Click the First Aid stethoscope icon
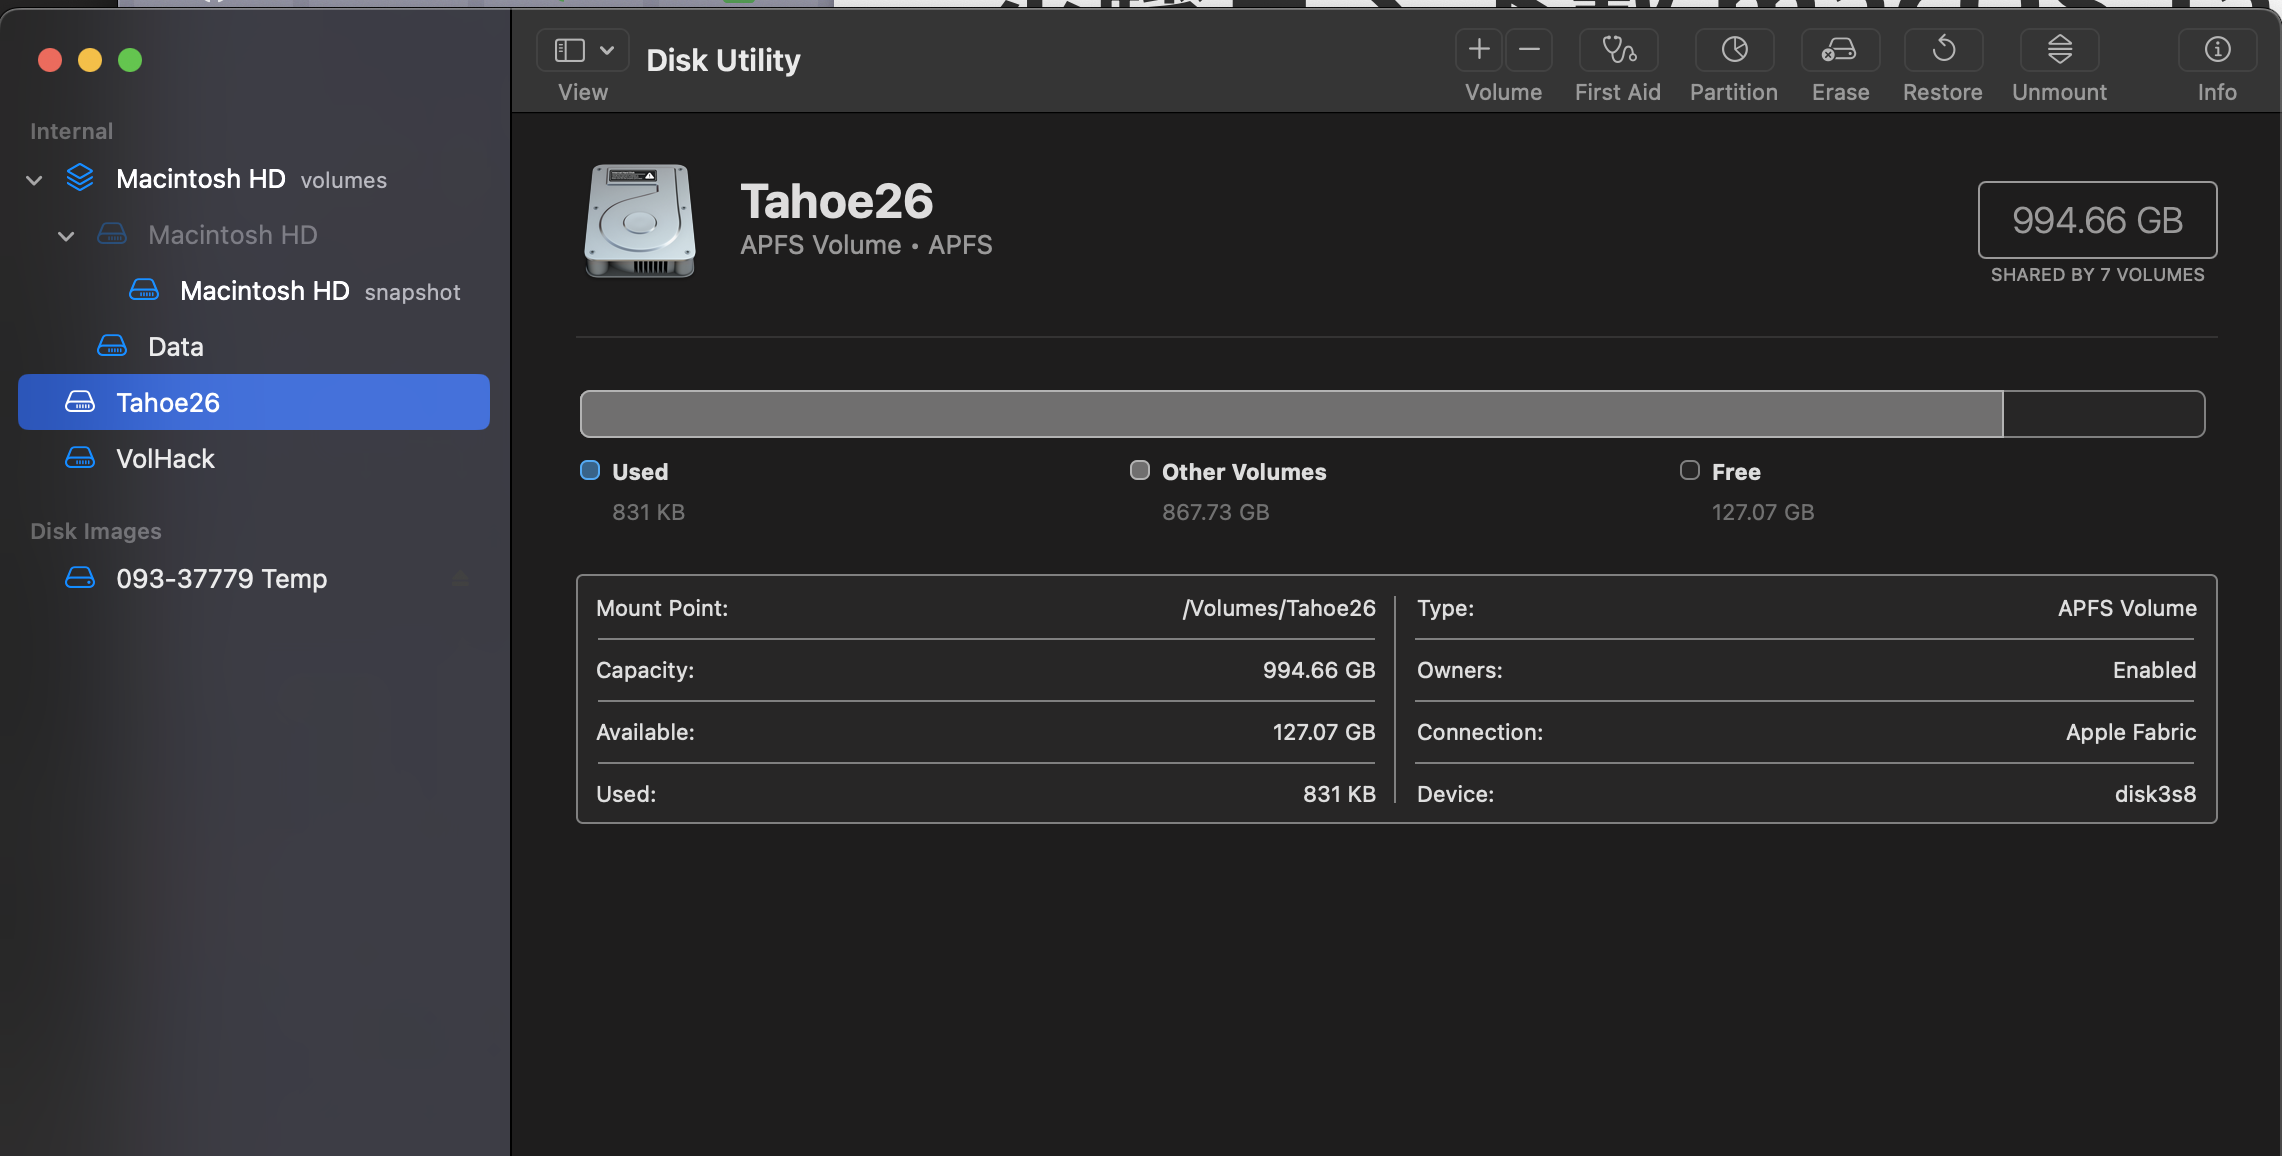The width and height of the screenshot is (2282, 1156). point(1618,50)
